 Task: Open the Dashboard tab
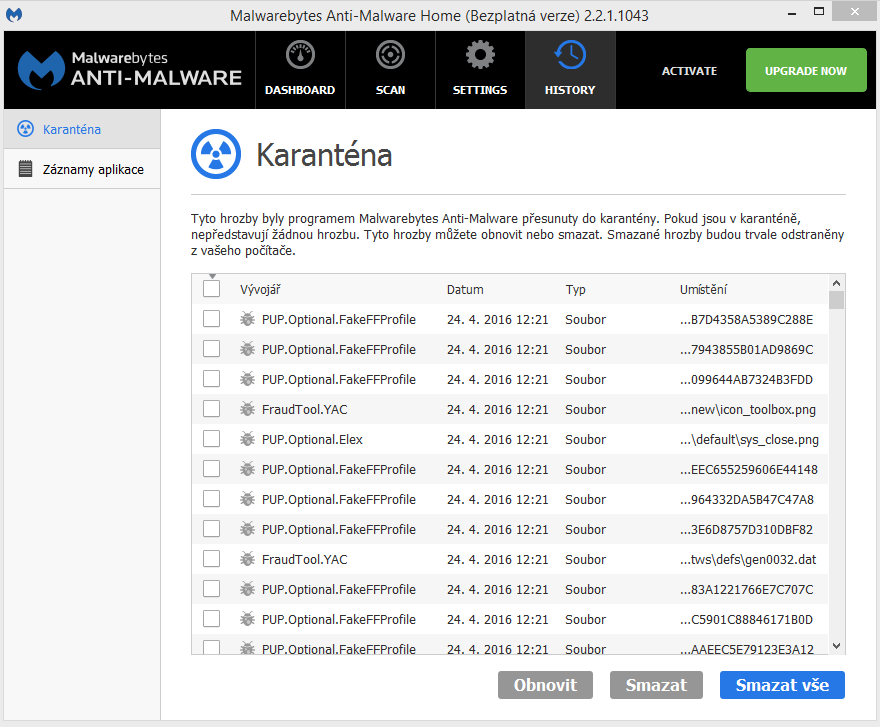[x=300, y=70]
